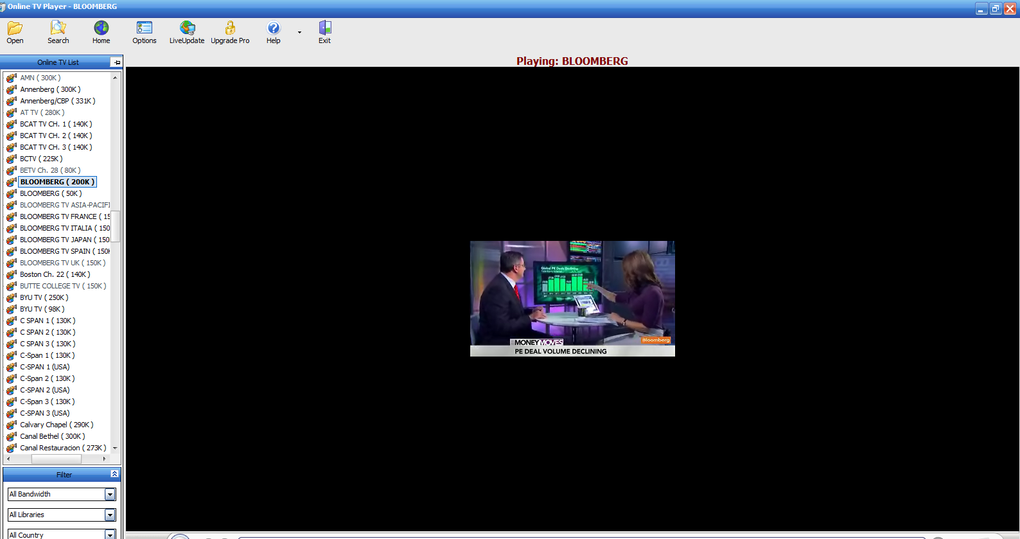1020x539 pixels.
Task: Open the All Libraries dropdown
Action: click(110, 515)
